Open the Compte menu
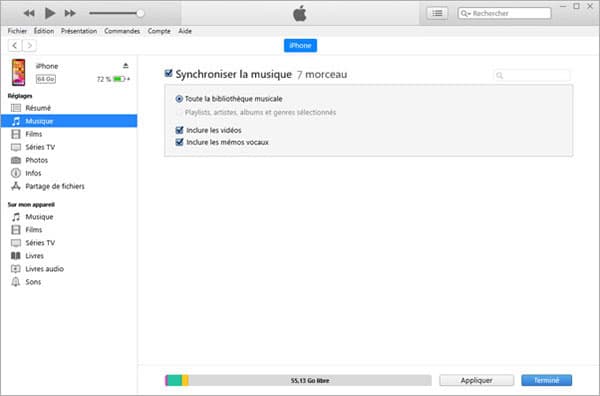 pos(159,31)
